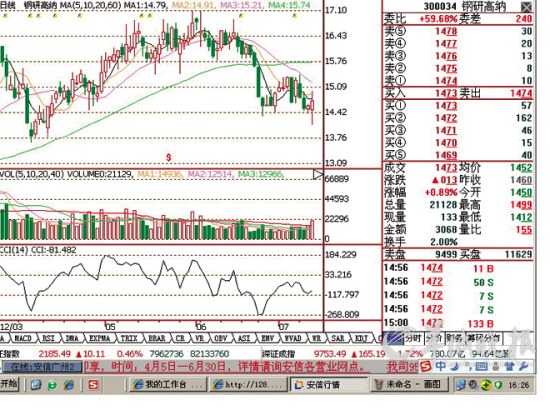Viewport: 550px width, 412px height.
Task: Switch to 我的工作台 taskbar window
Action: click(x=168, y=385)
